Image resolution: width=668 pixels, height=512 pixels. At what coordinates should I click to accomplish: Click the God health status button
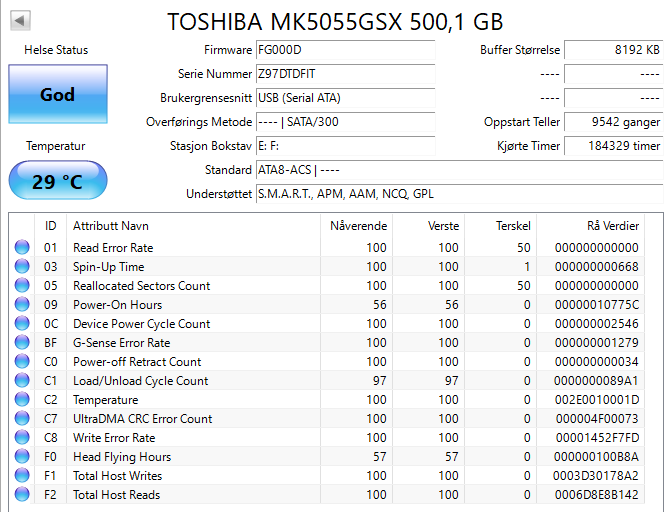pyautogui.click(x=58, y=94)
